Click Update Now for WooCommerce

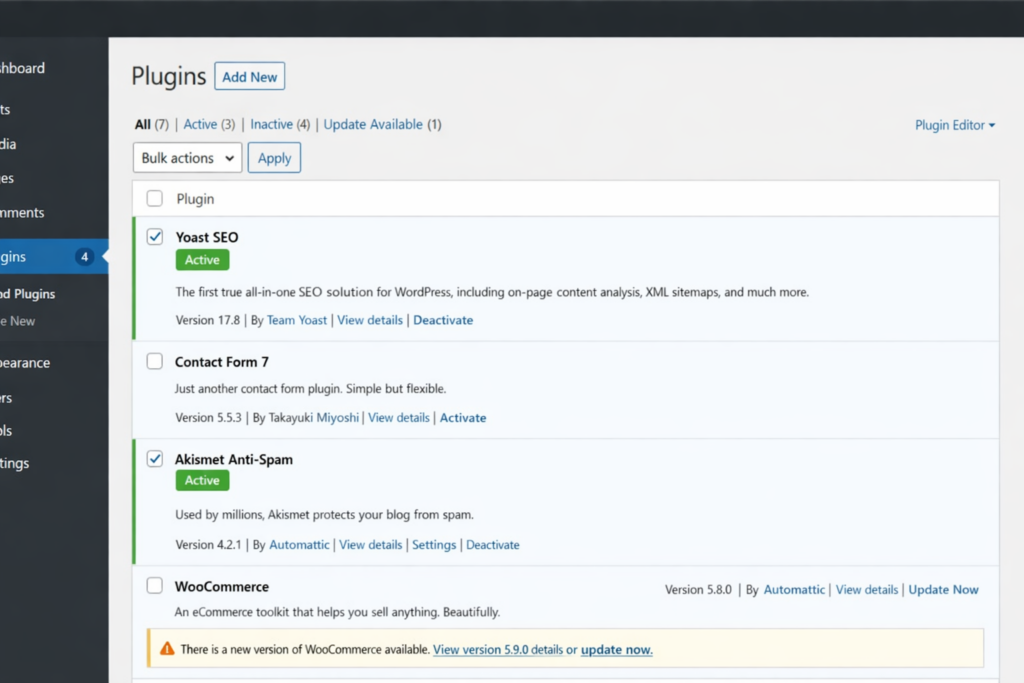tap(943, 590)
